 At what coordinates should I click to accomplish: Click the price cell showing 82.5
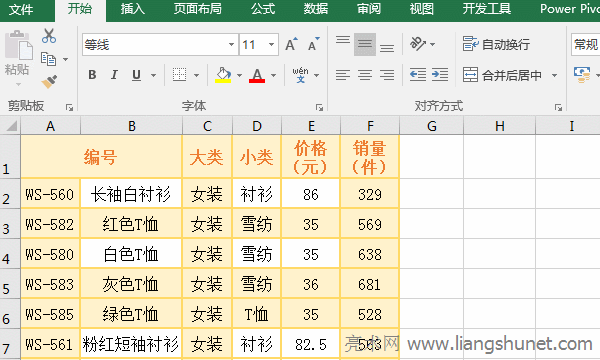(310, 344)
